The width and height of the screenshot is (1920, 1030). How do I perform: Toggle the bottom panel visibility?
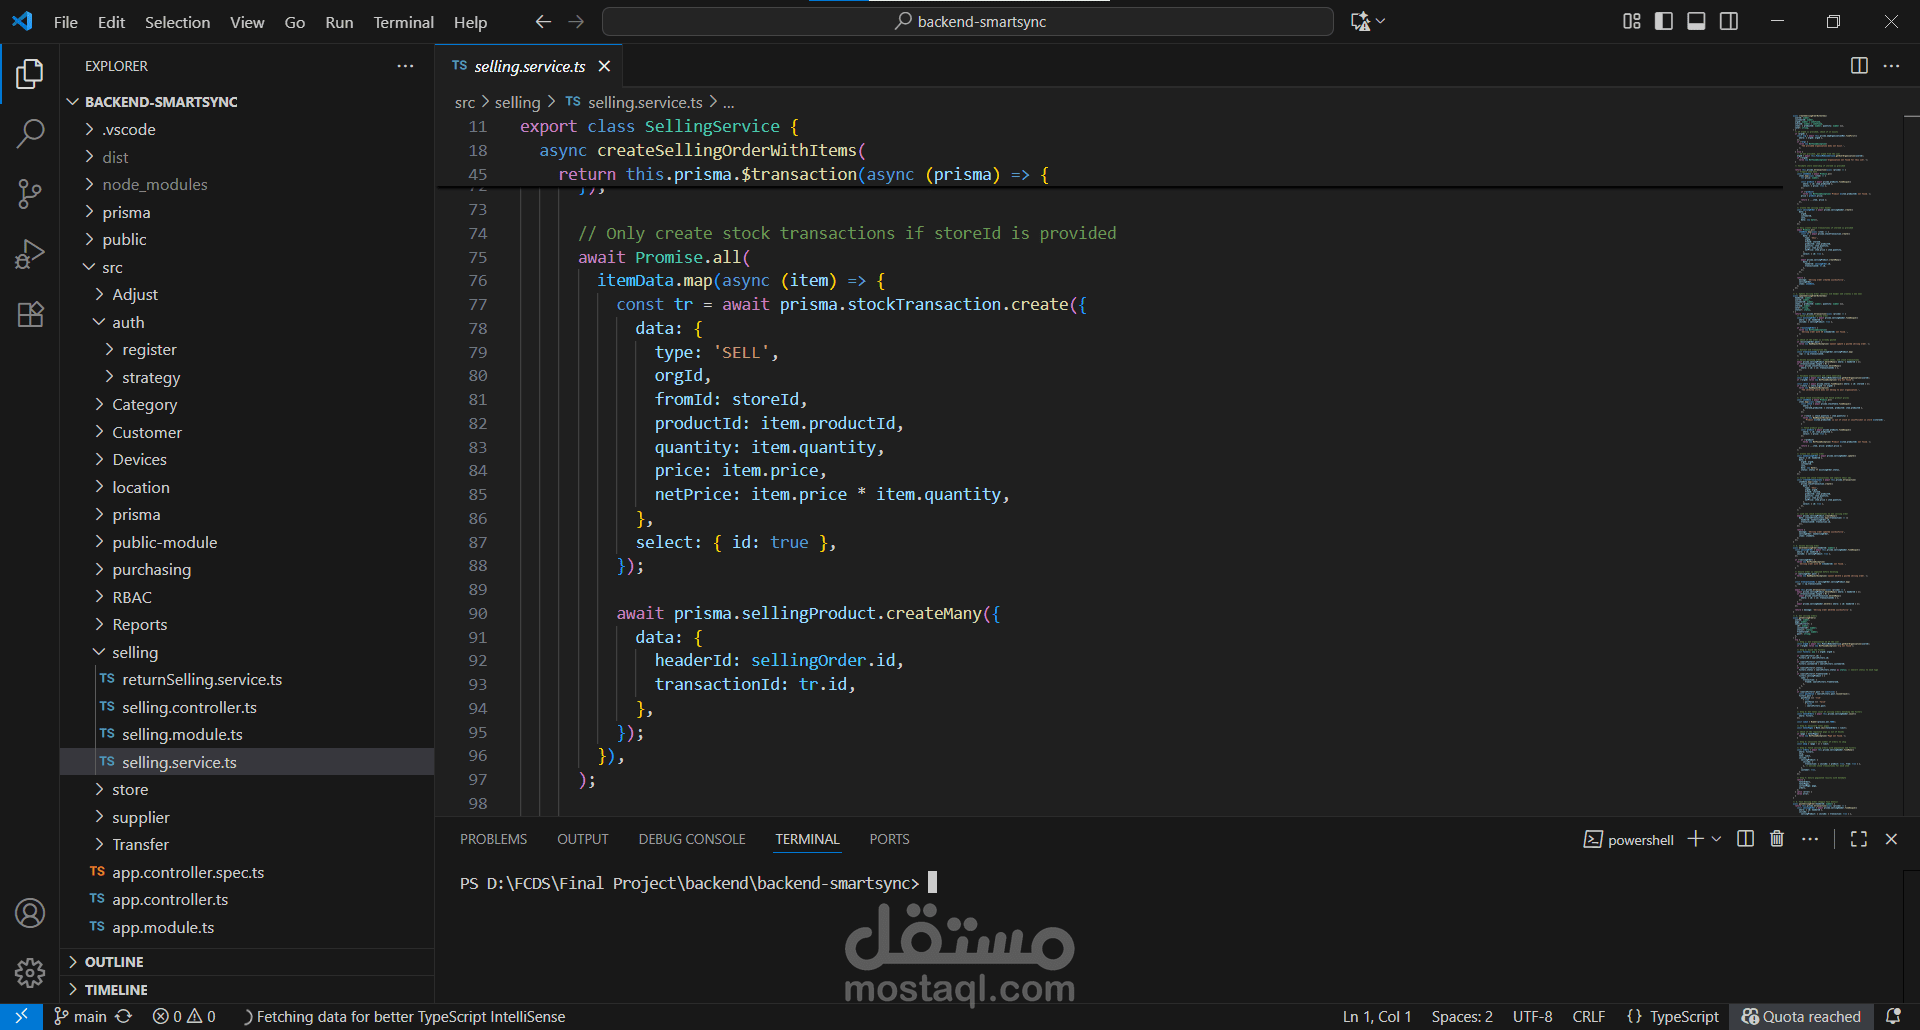[x=1696, y=21]
